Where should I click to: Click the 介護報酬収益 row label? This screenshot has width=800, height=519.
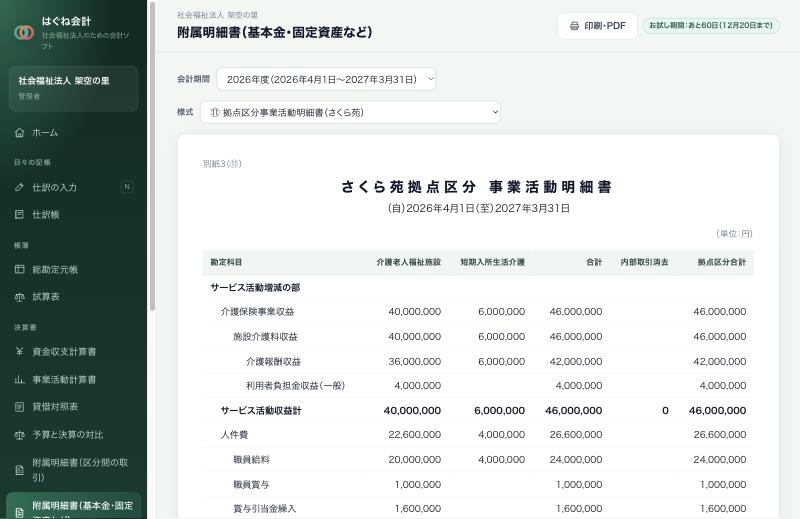click(273, 361)
